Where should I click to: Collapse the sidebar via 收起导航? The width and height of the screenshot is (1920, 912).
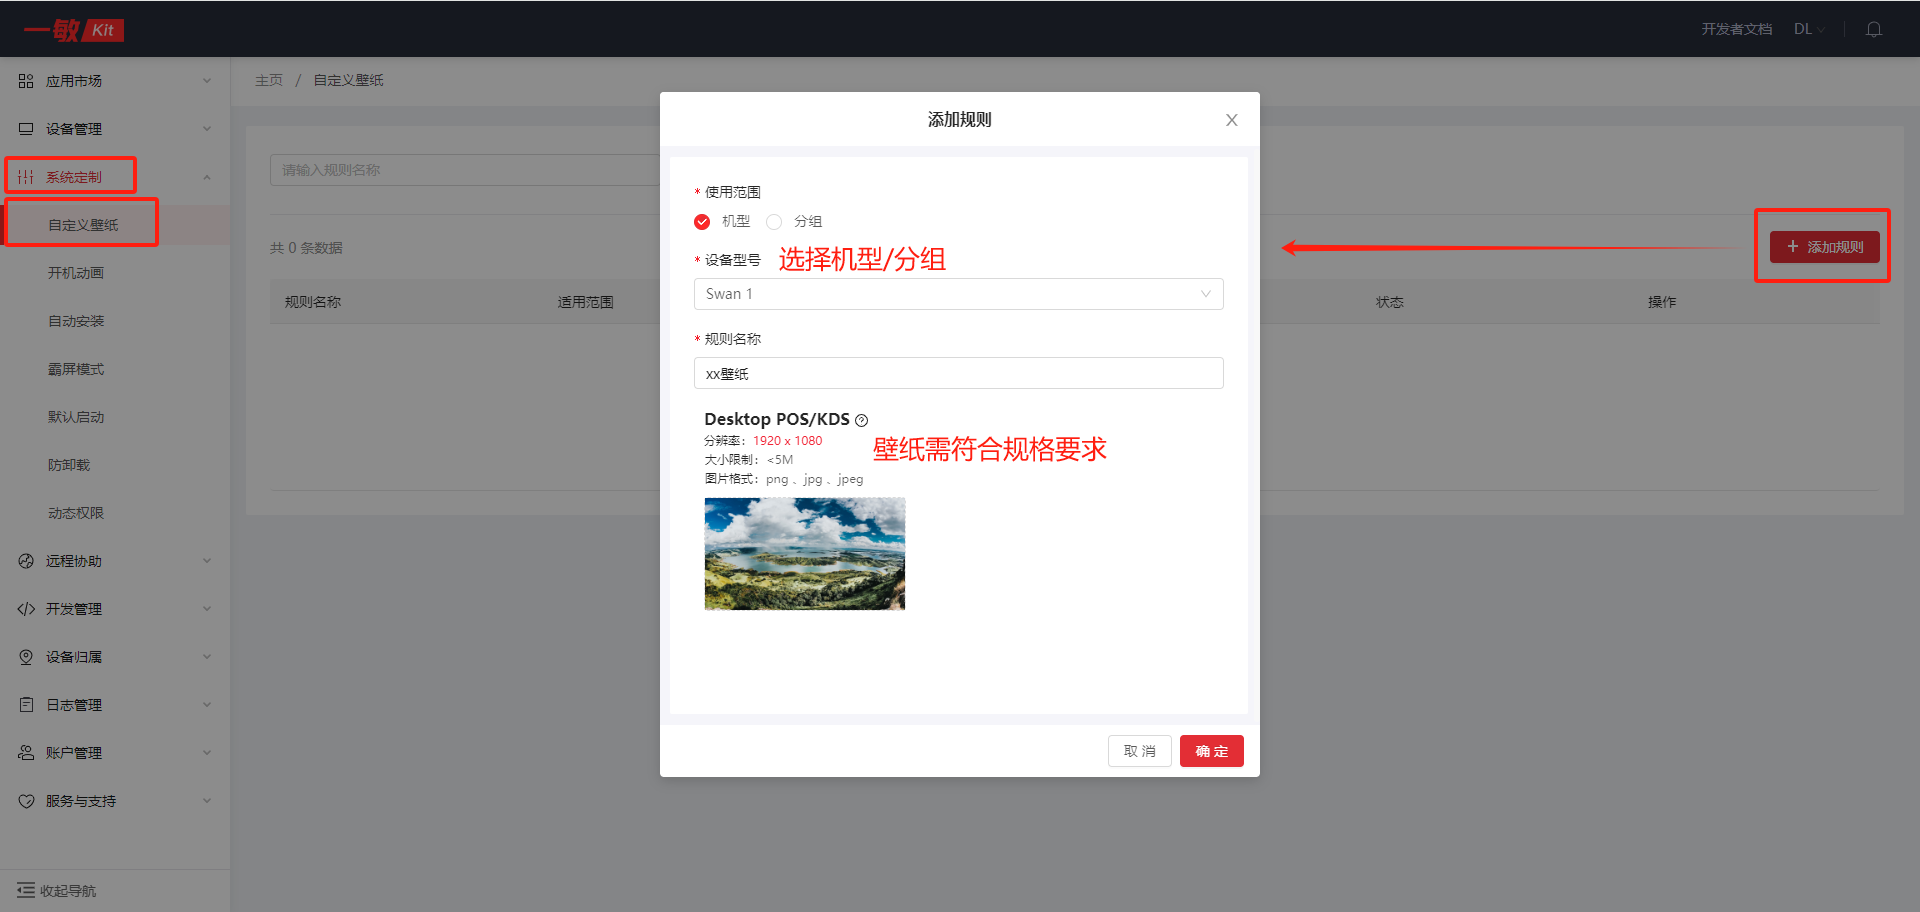pos(57,890)
